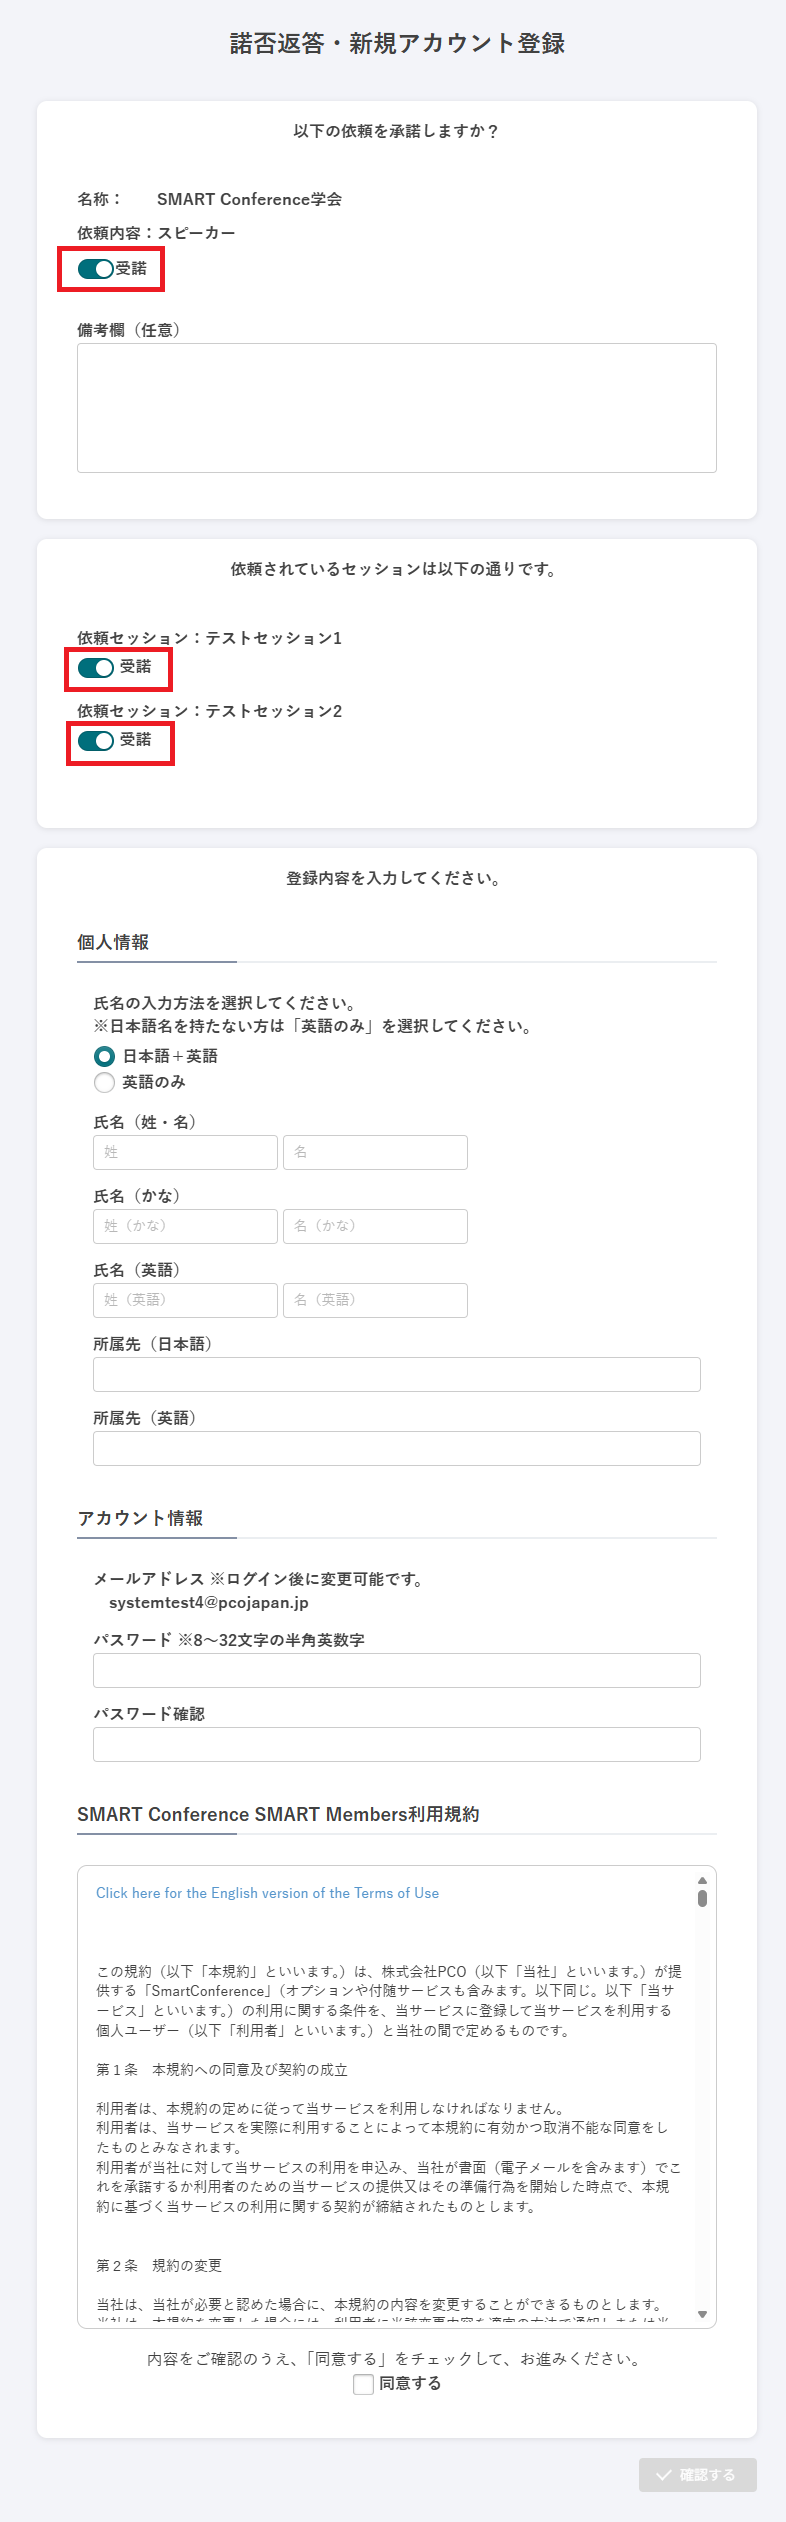The height and width of the screenshot is (2522, 786).
Task: Toggle acceptance for テストセッション1
Action: [x=96, y=668]
